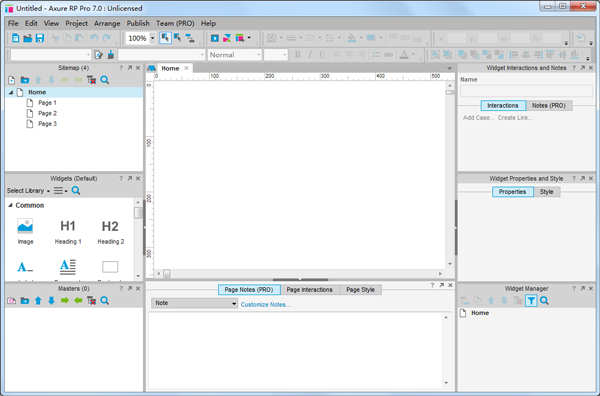Preview the prototype with the play icon
The width and height of the screenshot is (600, 396).
point(215,38)
